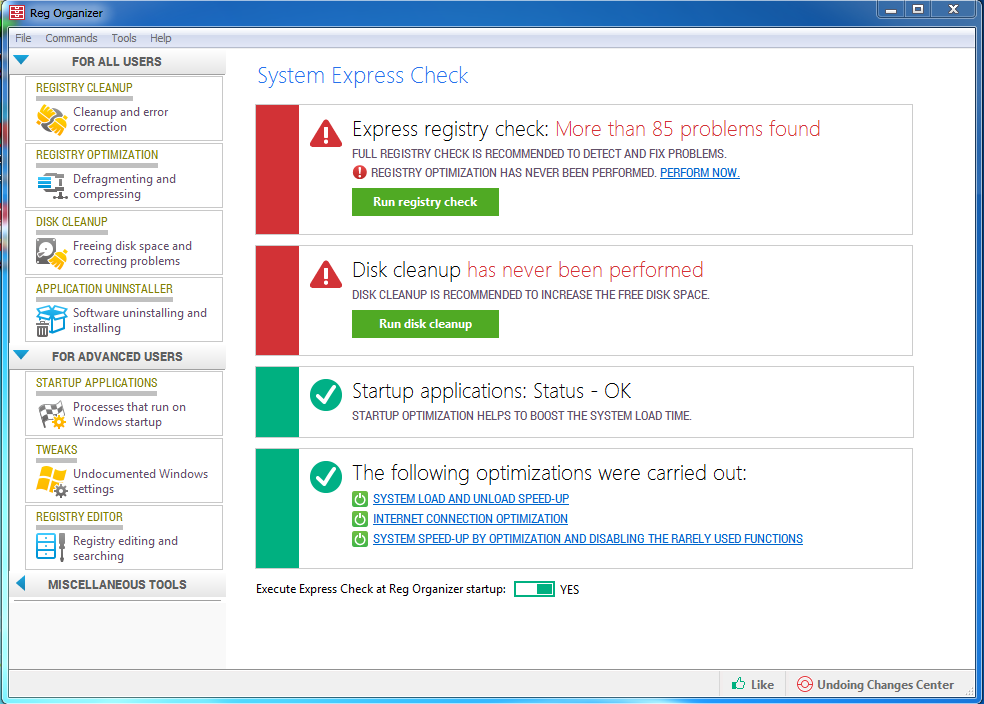Click power icon beside System Load Speed-Up
Image resolution: width=984 pixels, height=704 pixels.
click(360, 499)
